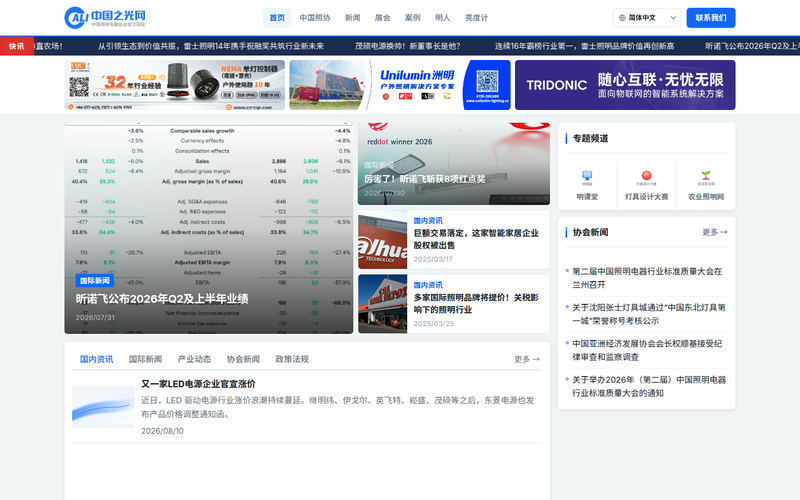
Task: Open ticker headline about 雷士照明14年携手祝融奖
Action: pyautogui.click(x=211, y=46)
